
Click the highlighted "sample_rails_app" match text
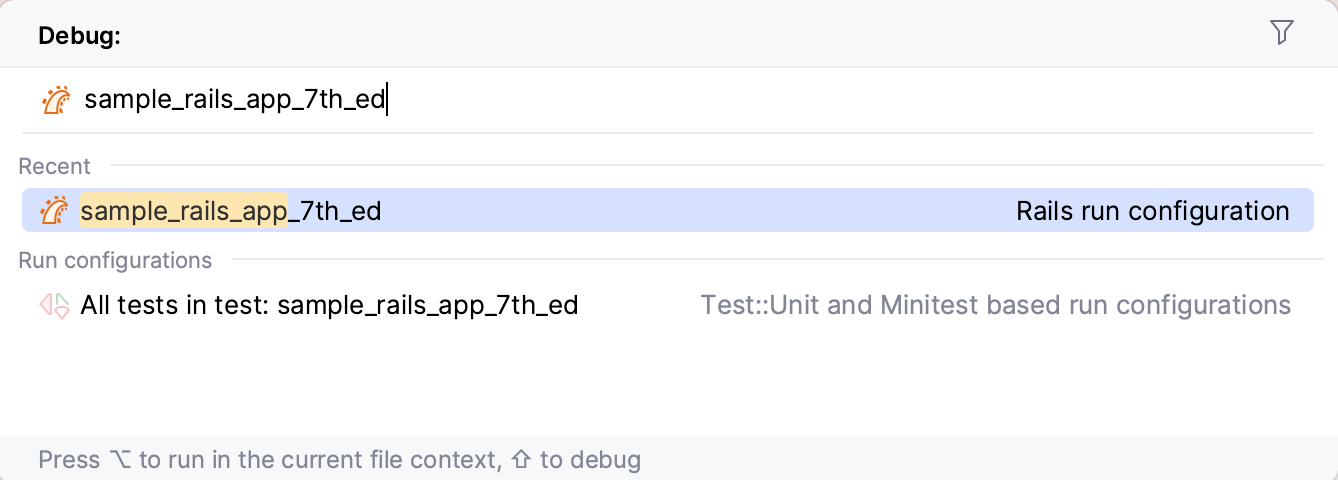coord(184,211)
